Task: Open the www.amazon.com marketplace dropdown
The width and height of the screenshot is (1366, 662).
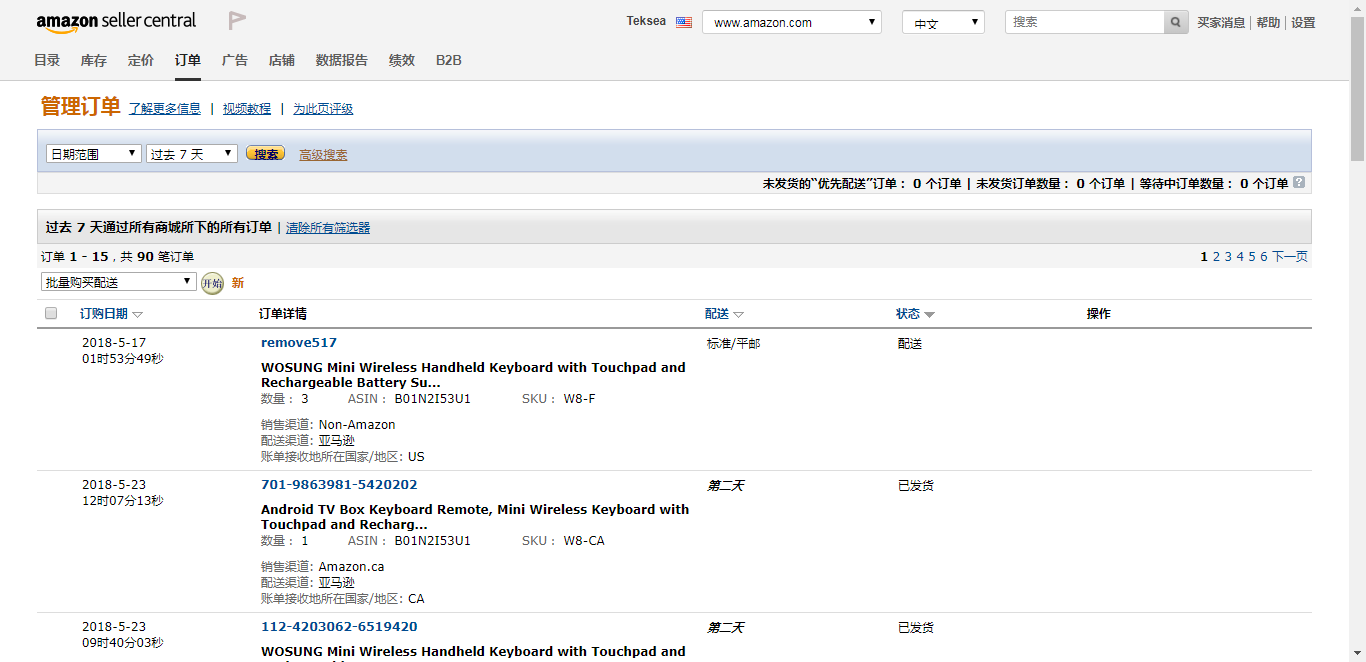Action: coord(792,22)
